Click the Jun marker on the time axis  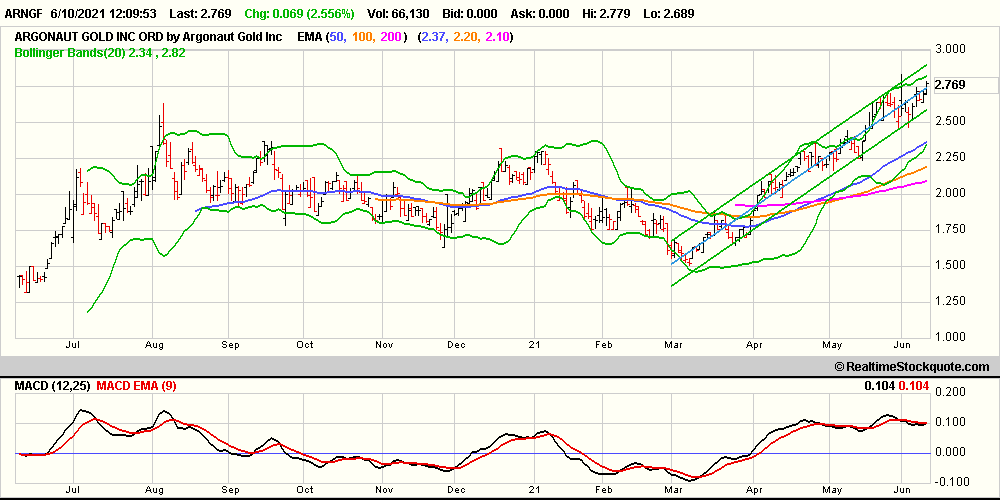click(902, 344)
